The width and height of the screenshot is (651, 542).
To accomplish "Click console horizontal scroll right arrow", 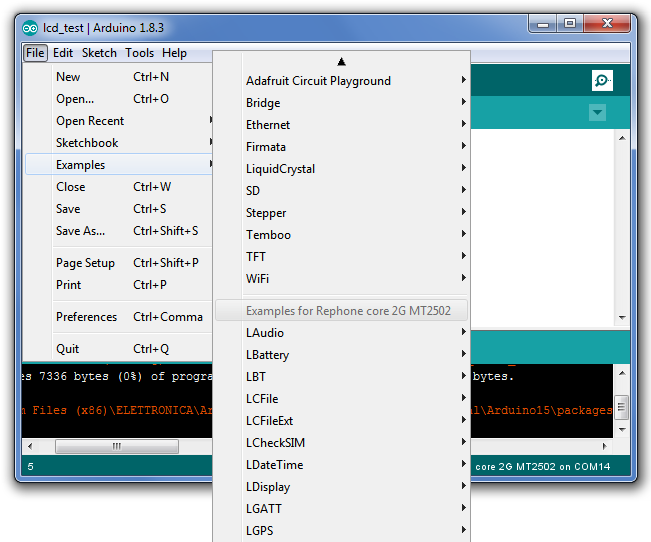I will (604, 446).
